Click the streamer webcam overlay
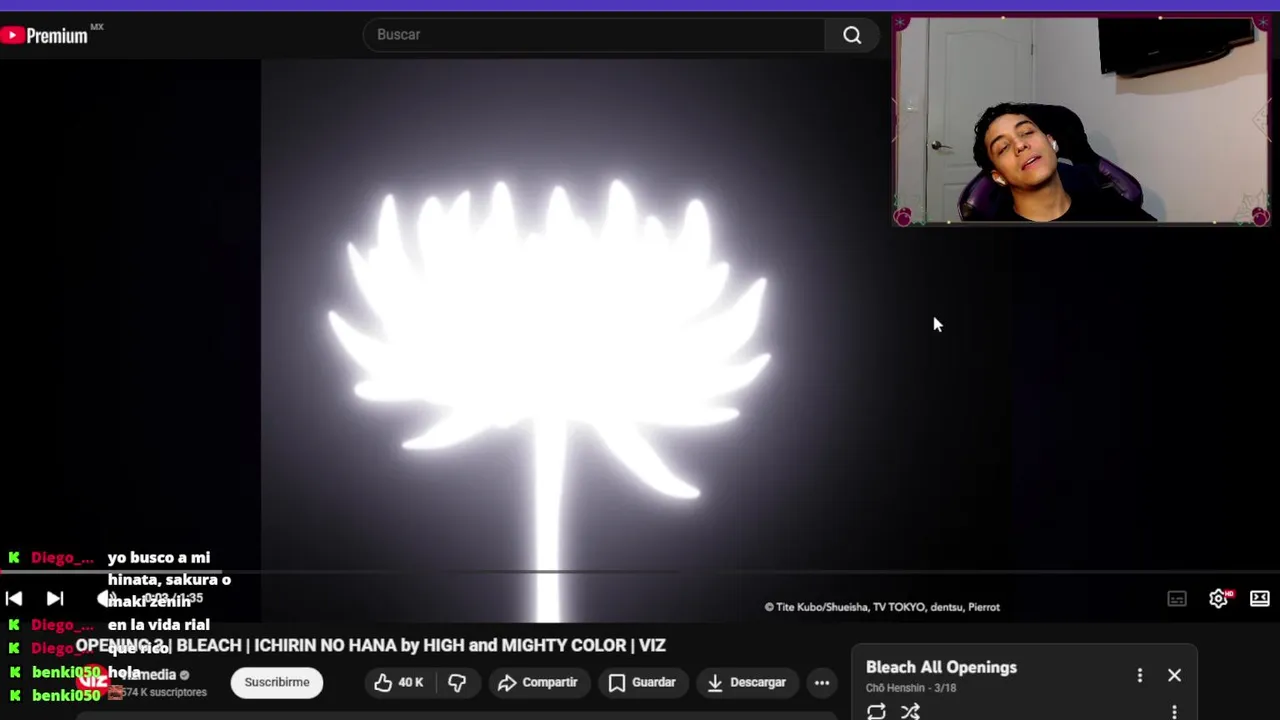The height and width of the screenshot is (720, 1280). click(x=1081, y=121)
